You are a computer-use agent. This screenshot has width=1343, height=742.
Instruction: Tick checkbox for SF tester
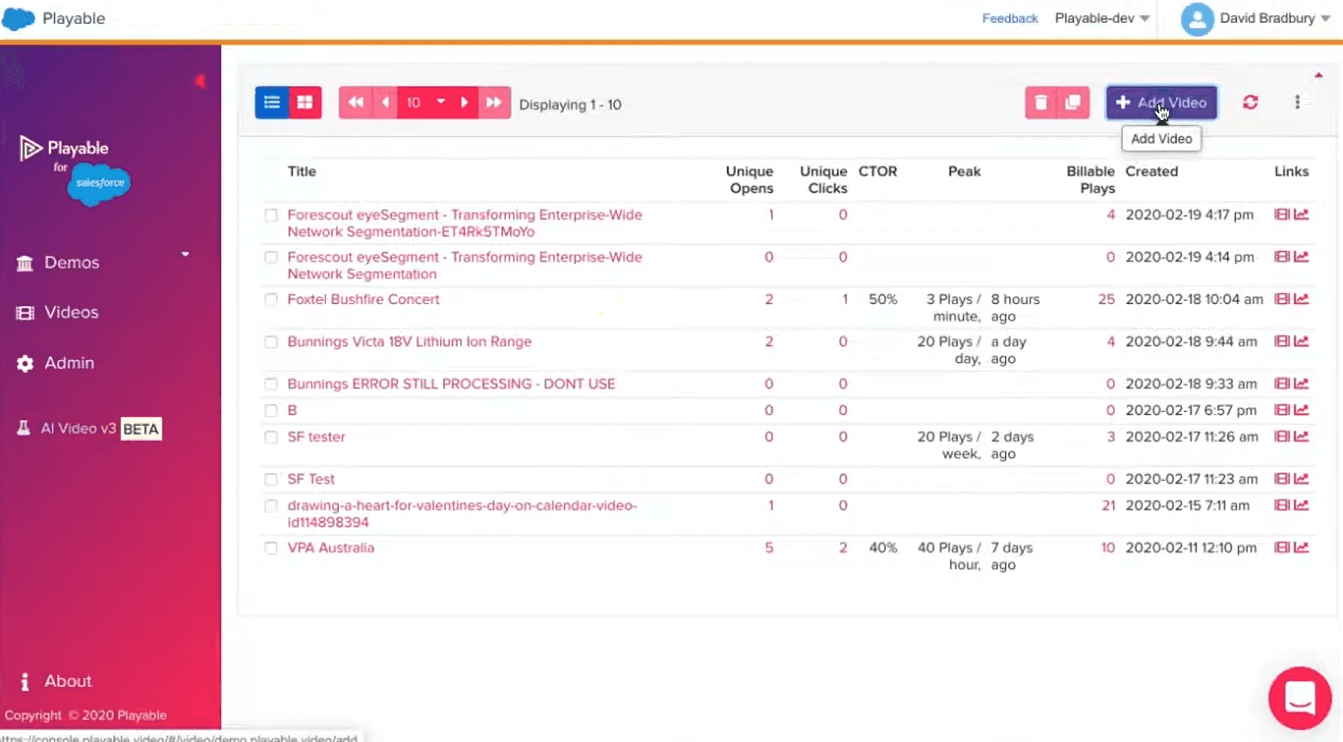pyautogui.click(x=271, y=437)
